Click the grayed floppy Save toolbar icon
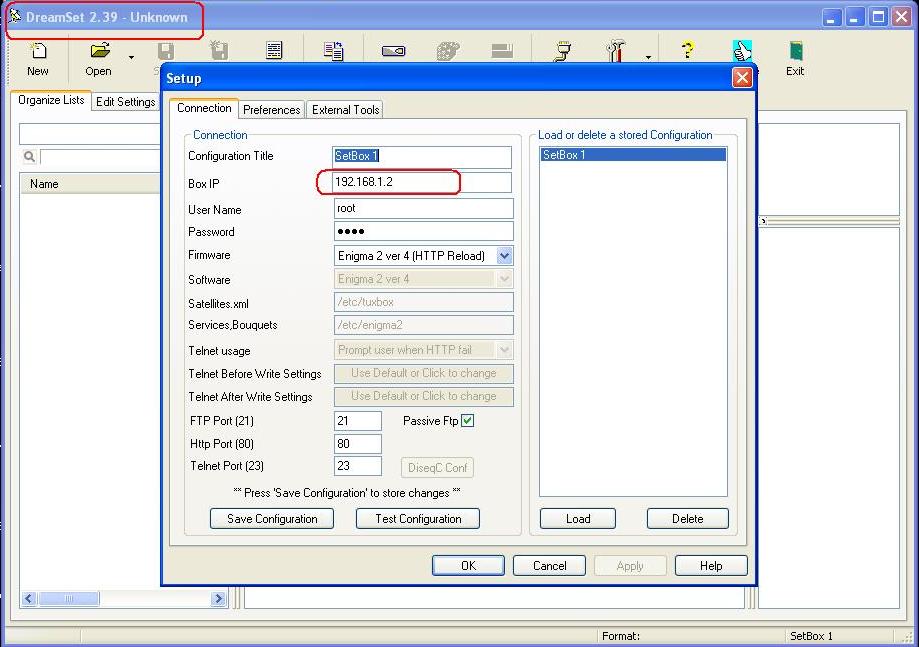Screen dimensions: 919x647 (x=166, y=51)
